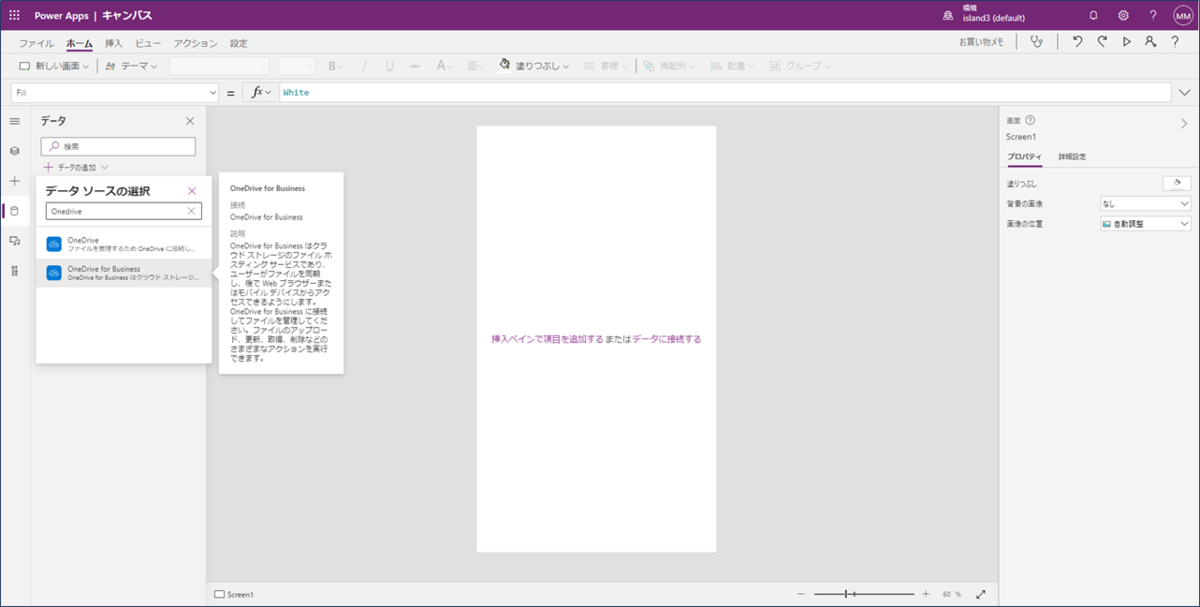
Task: Open 背景の画像 dropdown
Action: click(x=1145, y=204)
